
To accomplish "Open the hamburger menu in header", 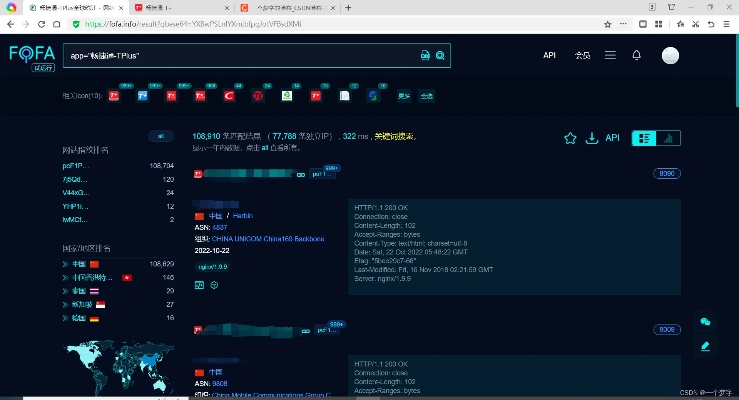I will point(610,55).
